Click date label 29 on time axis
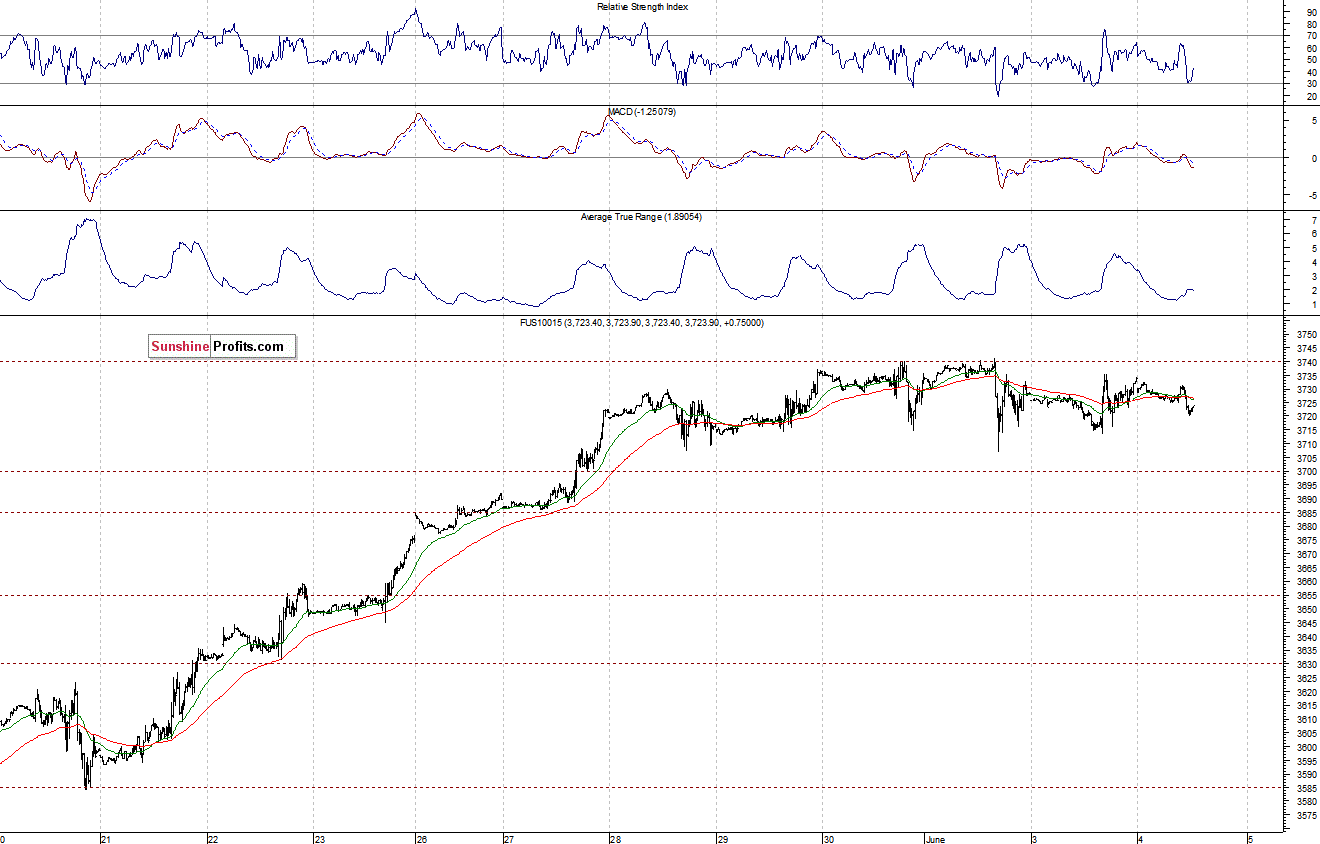Screen dimensions: 1320x844 (x=723, y=839)
